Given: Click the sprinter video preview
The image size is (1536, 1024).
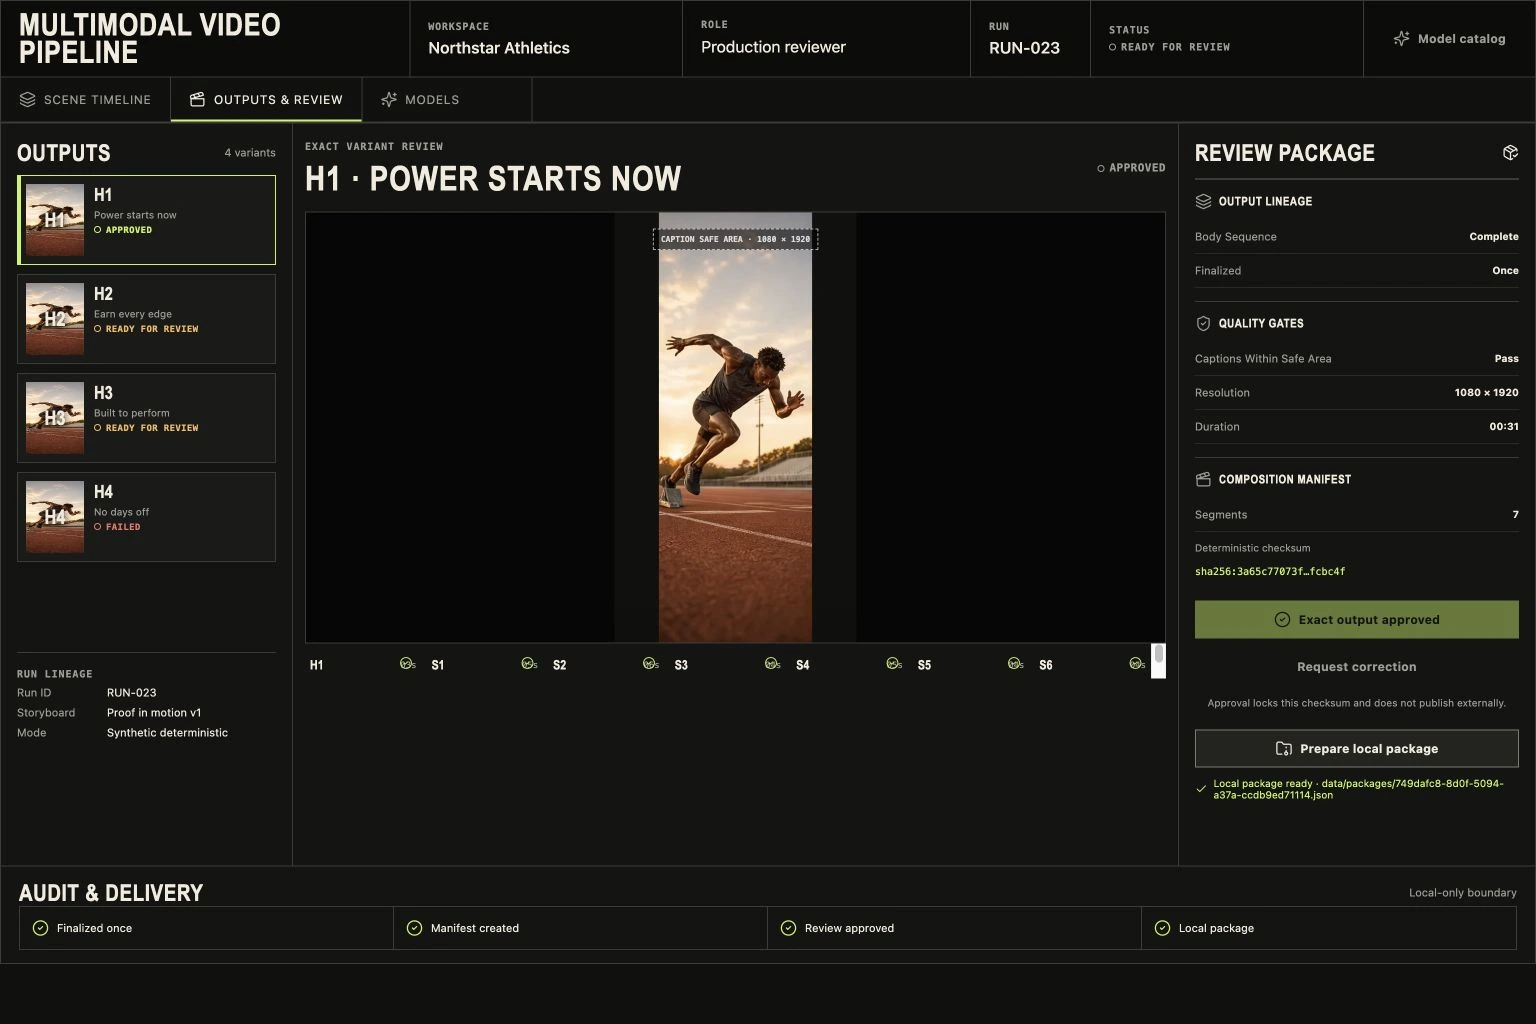Looking at the screenshot, I should (735, 428).
